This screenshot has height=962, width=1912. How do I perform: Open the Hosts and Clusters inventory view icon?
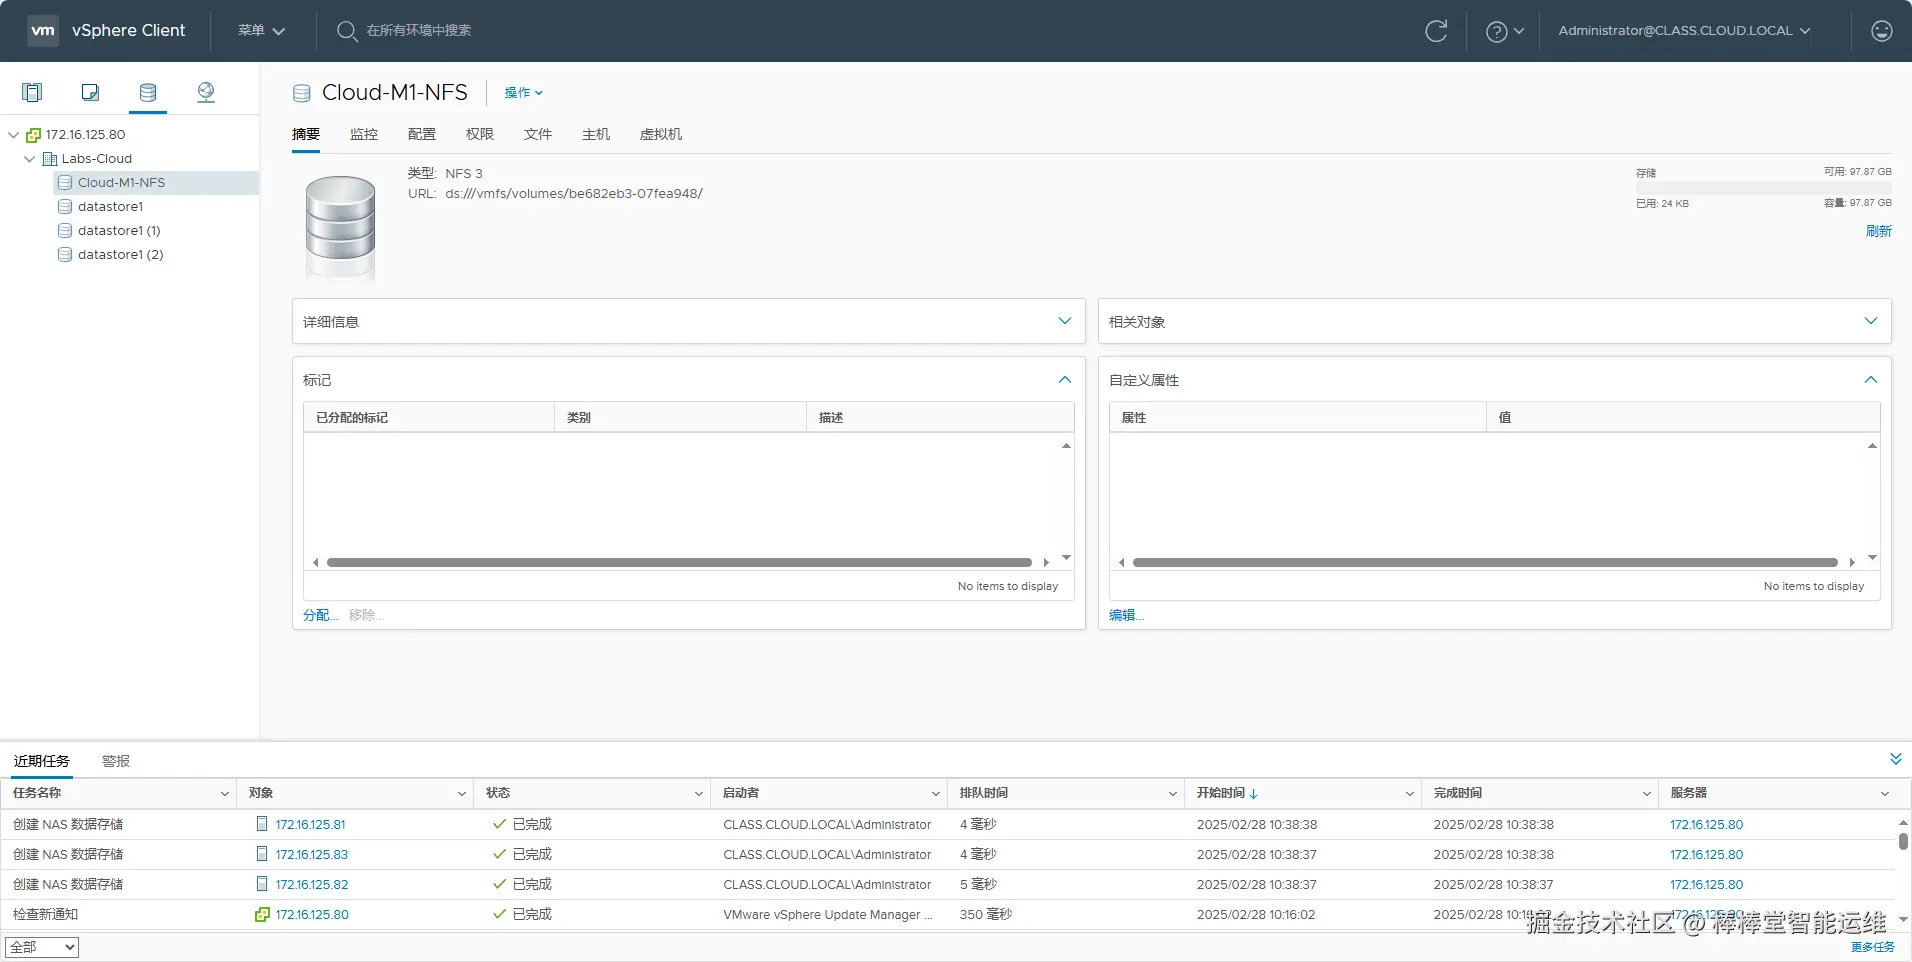pos(32,92)
